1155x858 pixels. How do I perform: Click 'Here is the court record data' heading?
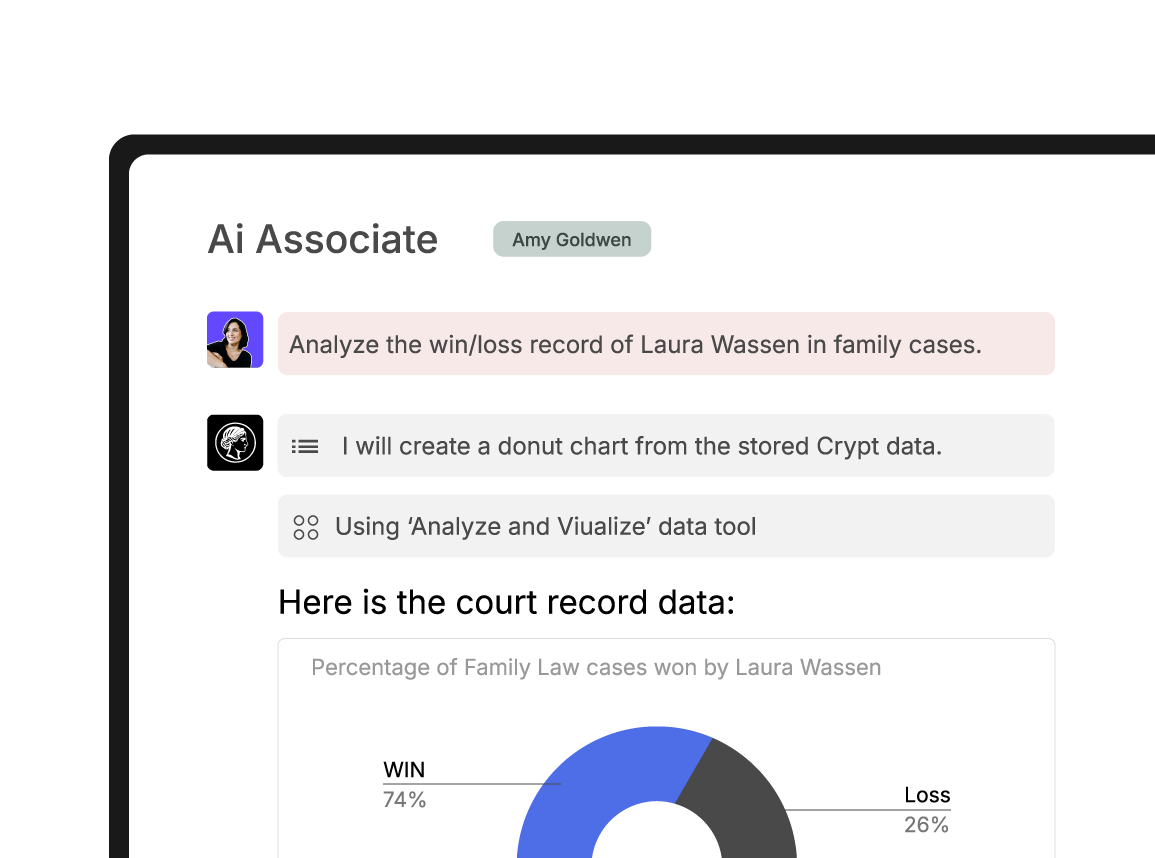pos(507,602)
